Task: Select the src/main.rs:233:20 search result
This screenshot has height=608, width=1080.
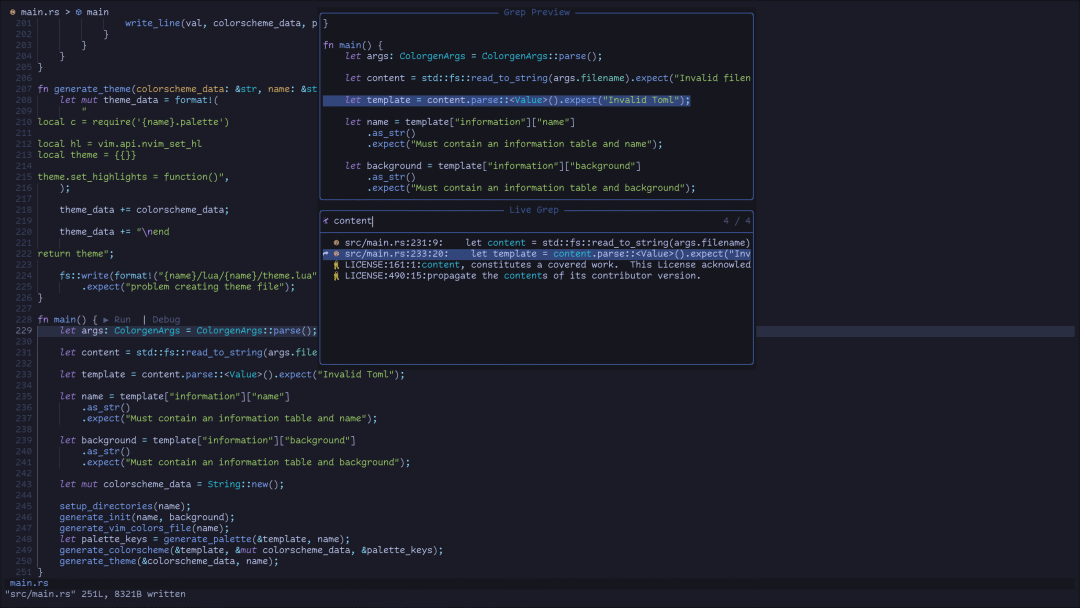Action: click(450, 253)
